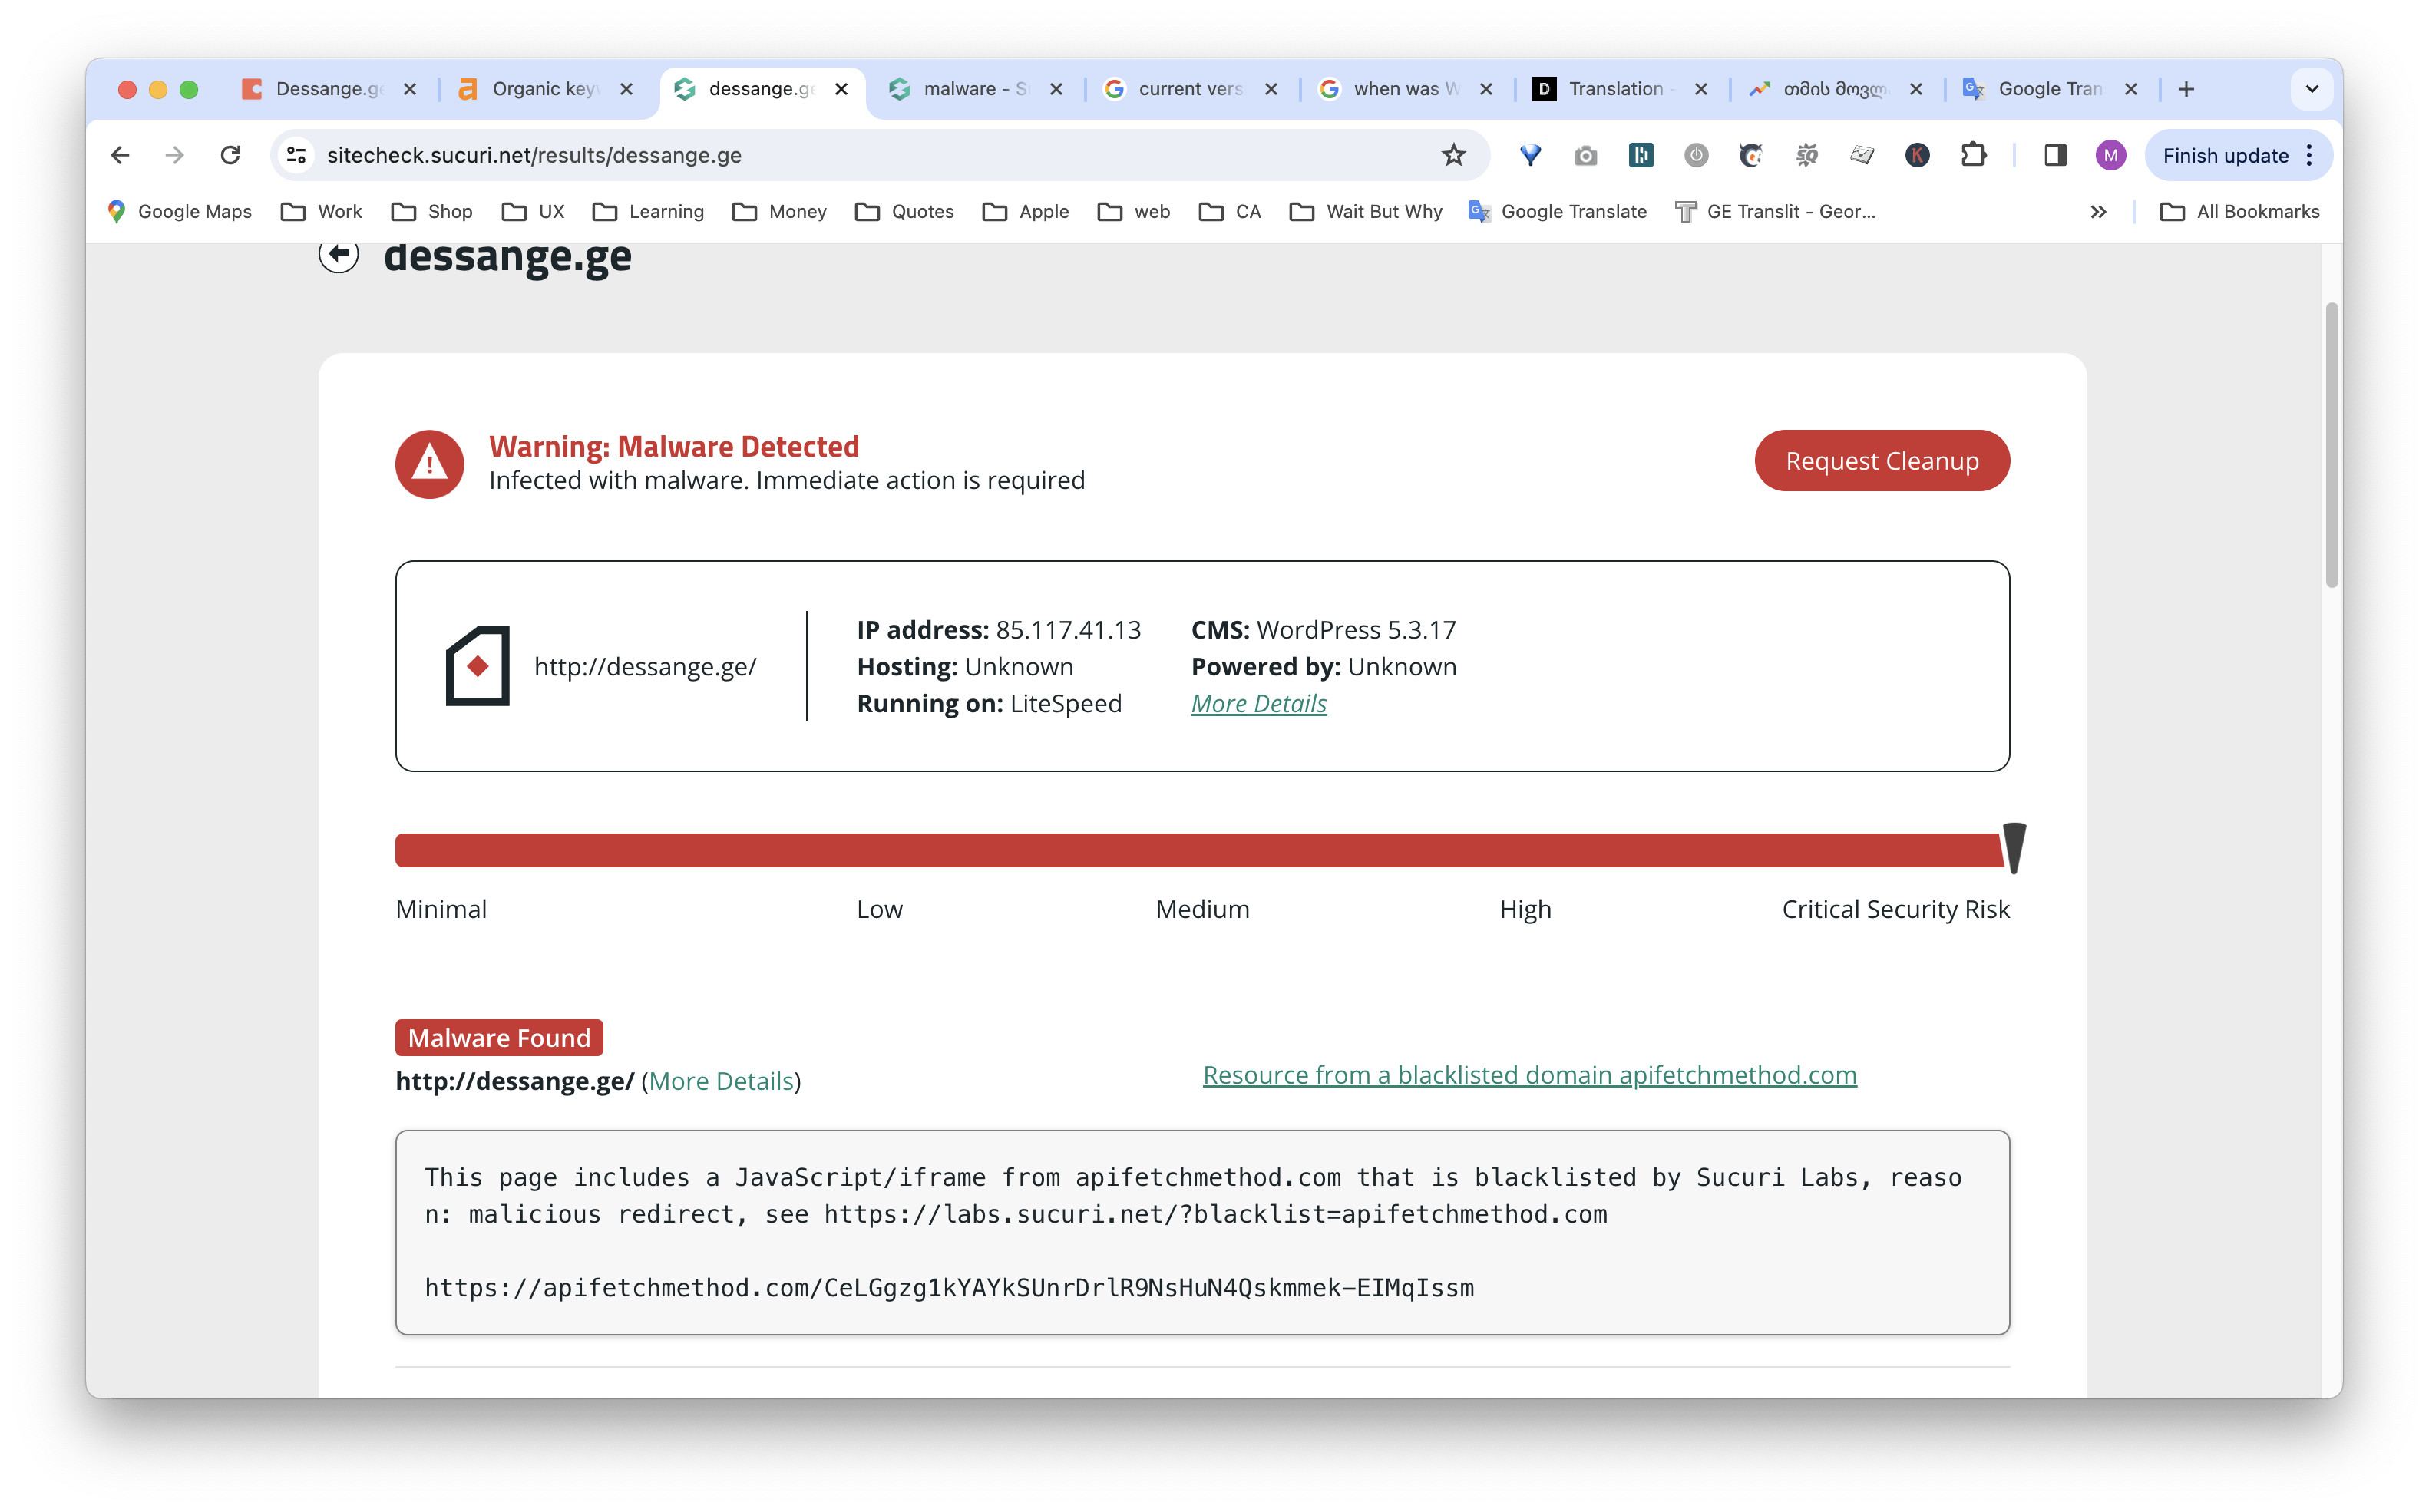The image size is (2429, 1512).
Task: Open the Learning bookmarks folder
Action: coord(648,212)
